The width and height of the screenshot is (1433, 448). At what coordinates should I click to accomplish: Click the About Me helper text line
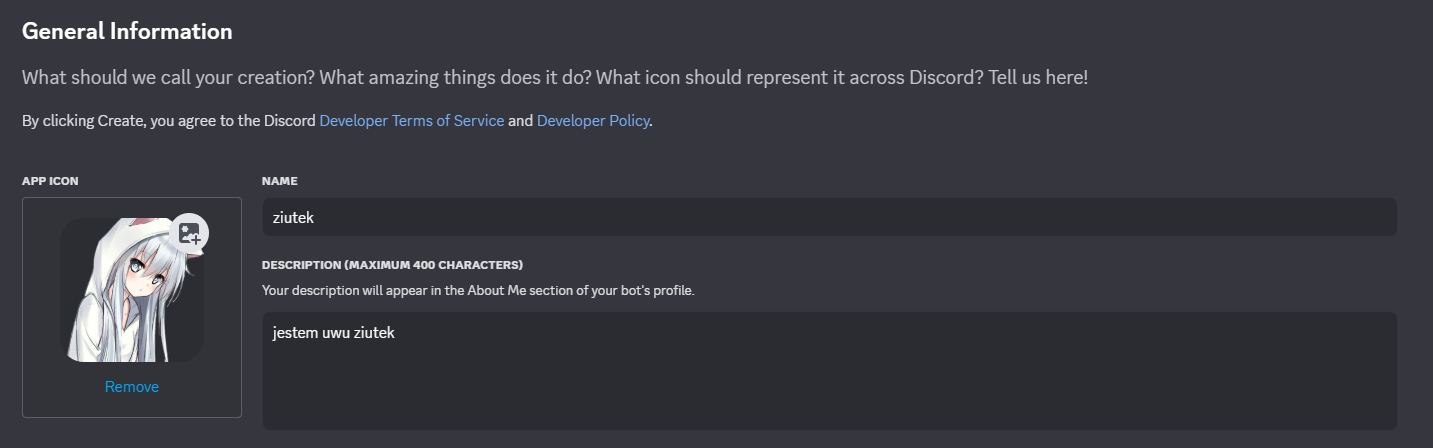478,291
